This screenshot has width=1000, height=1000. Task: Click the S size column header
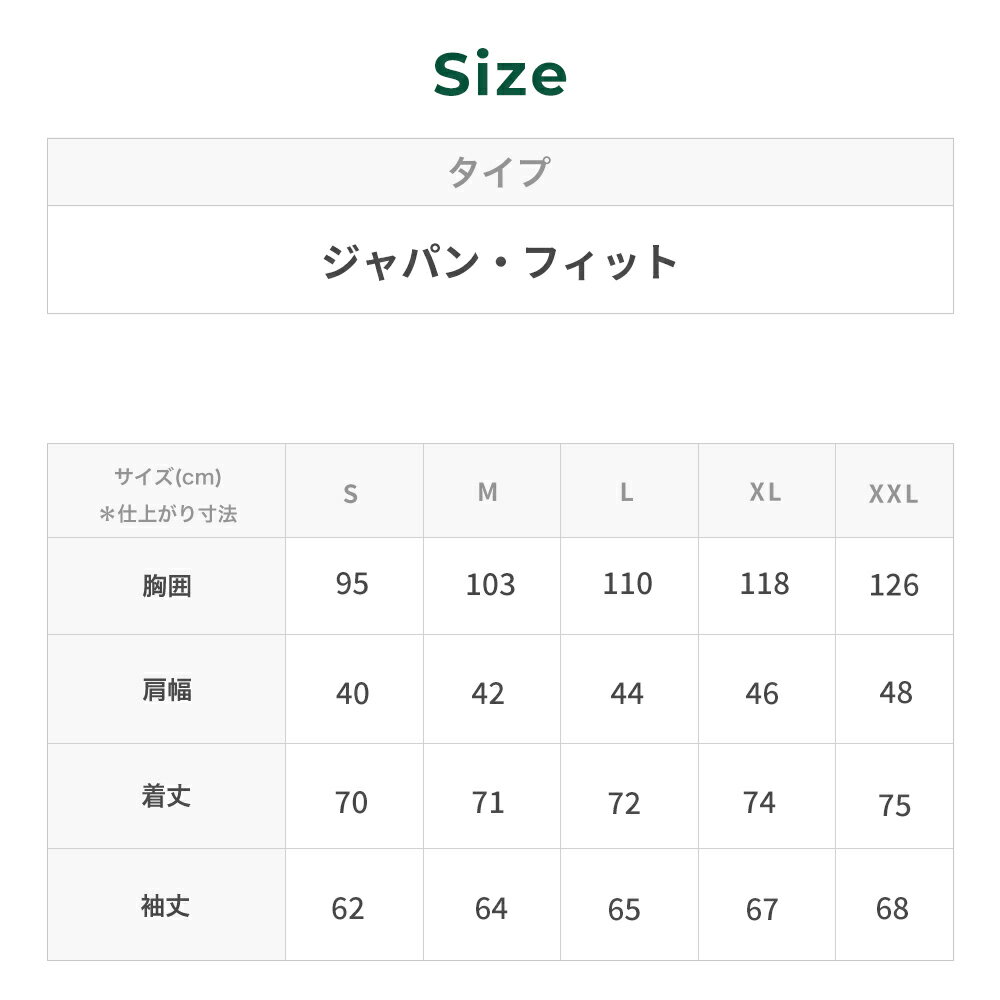tap(350, 493)
